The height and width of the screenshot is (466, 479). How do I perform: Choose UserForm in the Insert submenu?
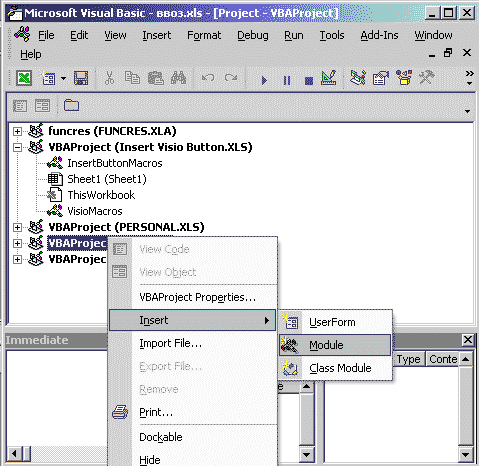(335, 322)
